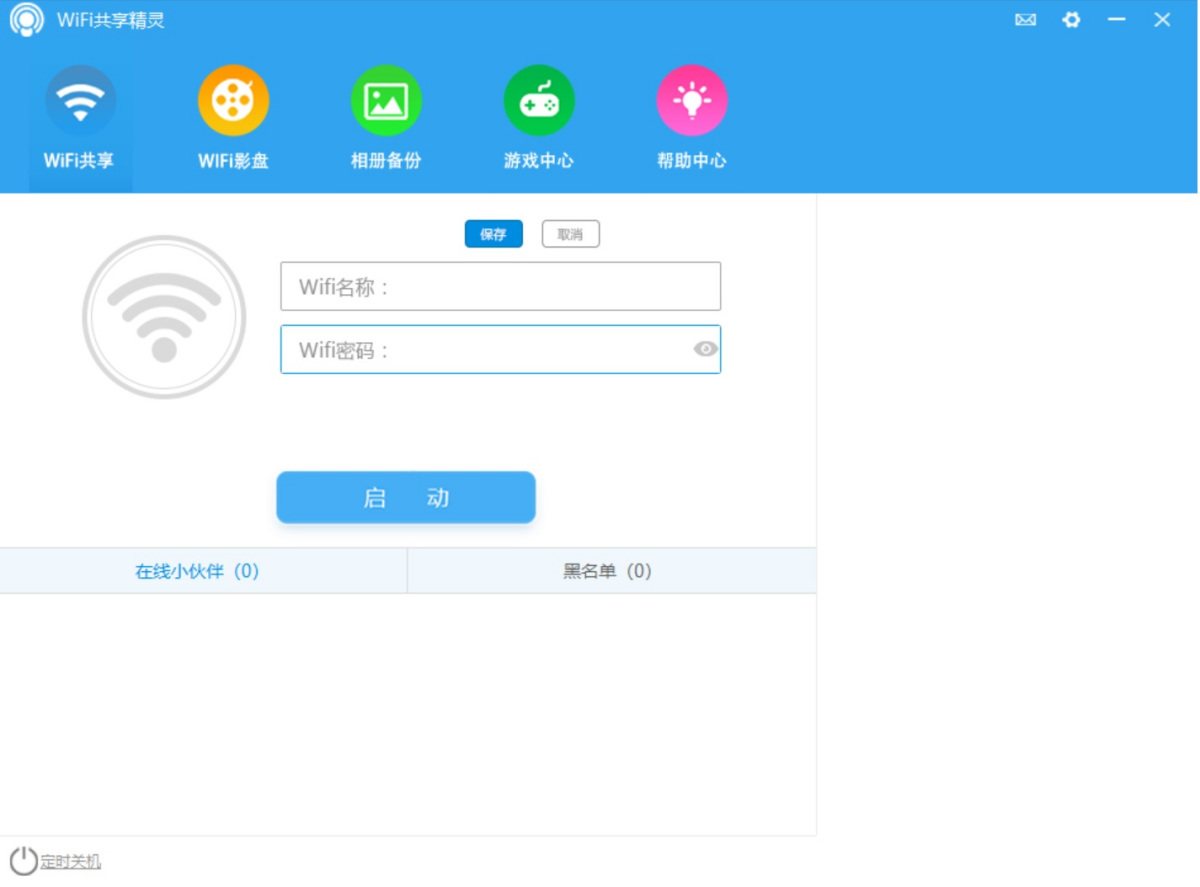Viewport: 1200px width, 887px height.
Task: Open the settings gear icon
Action: click(x=1070, y=19)
